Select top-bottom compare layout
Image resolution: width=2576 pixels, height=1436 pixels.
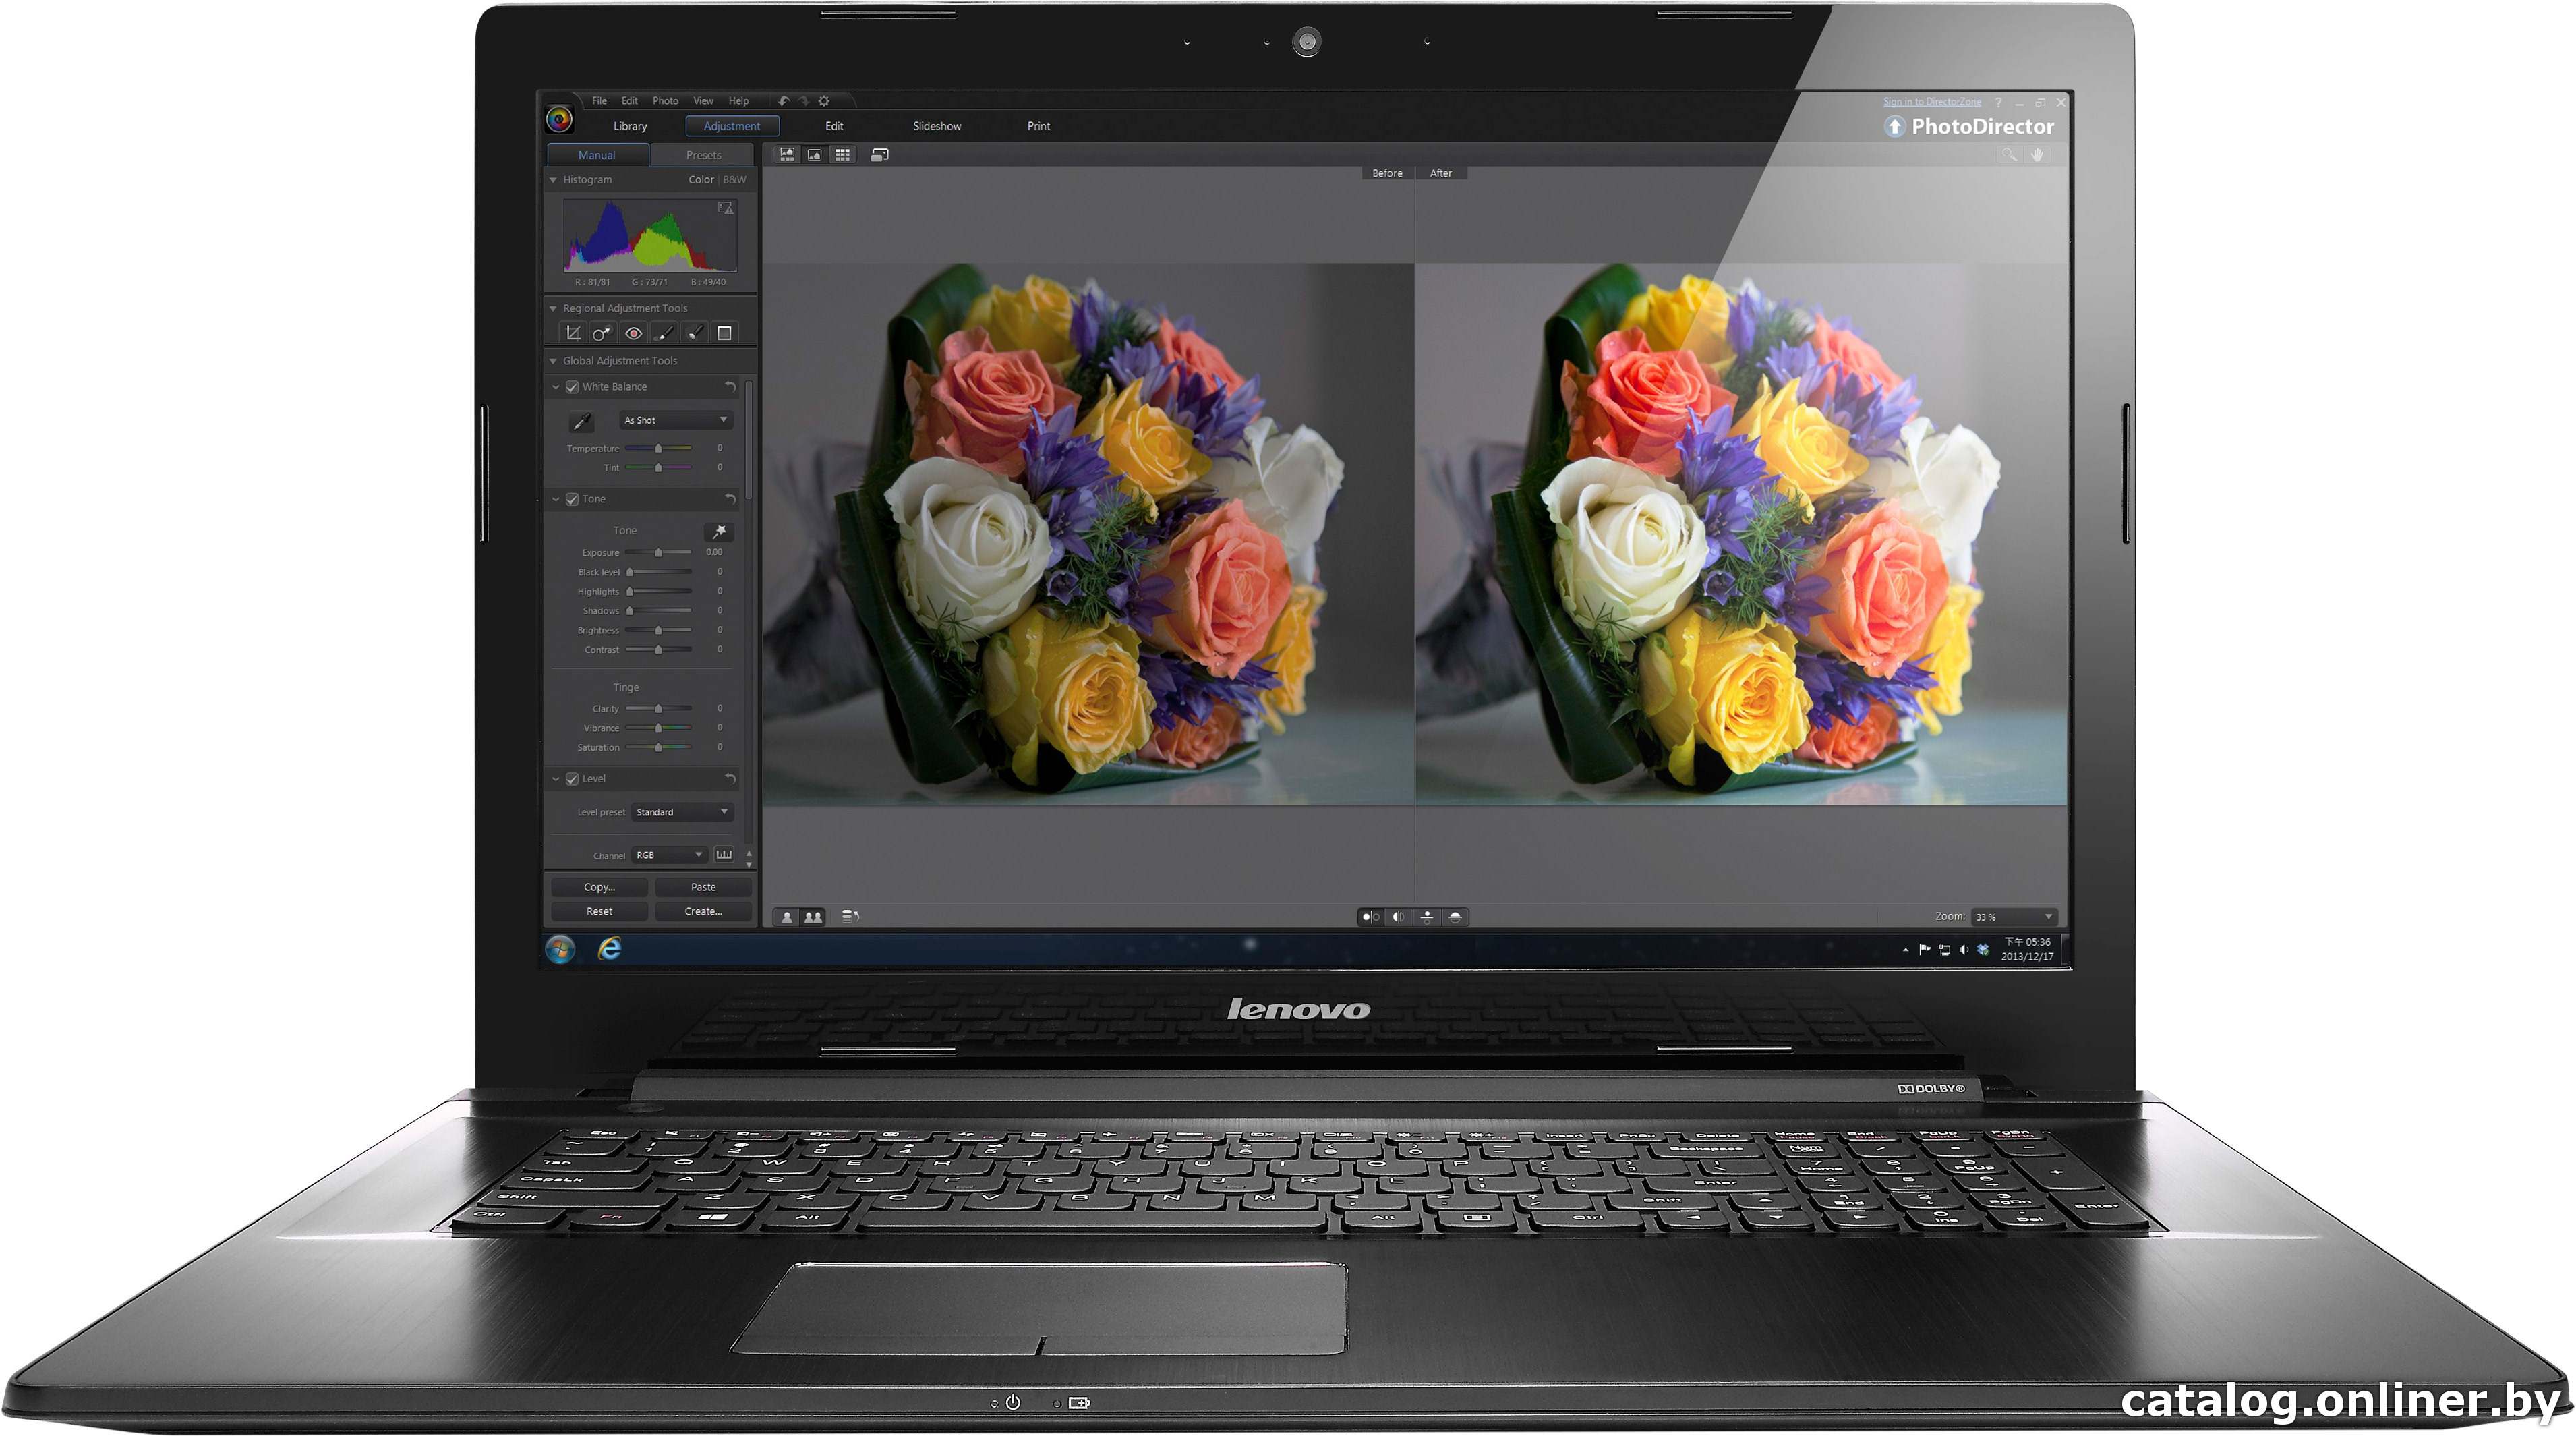[1427, 917]
